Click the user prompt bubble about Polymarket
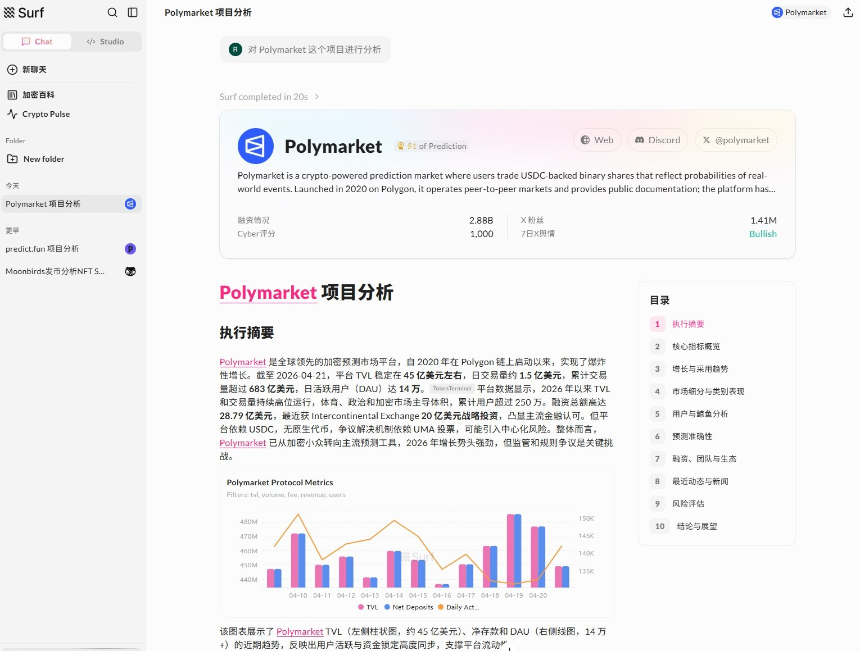The width and height of the screenshot is (860, 651). (305, 50)
